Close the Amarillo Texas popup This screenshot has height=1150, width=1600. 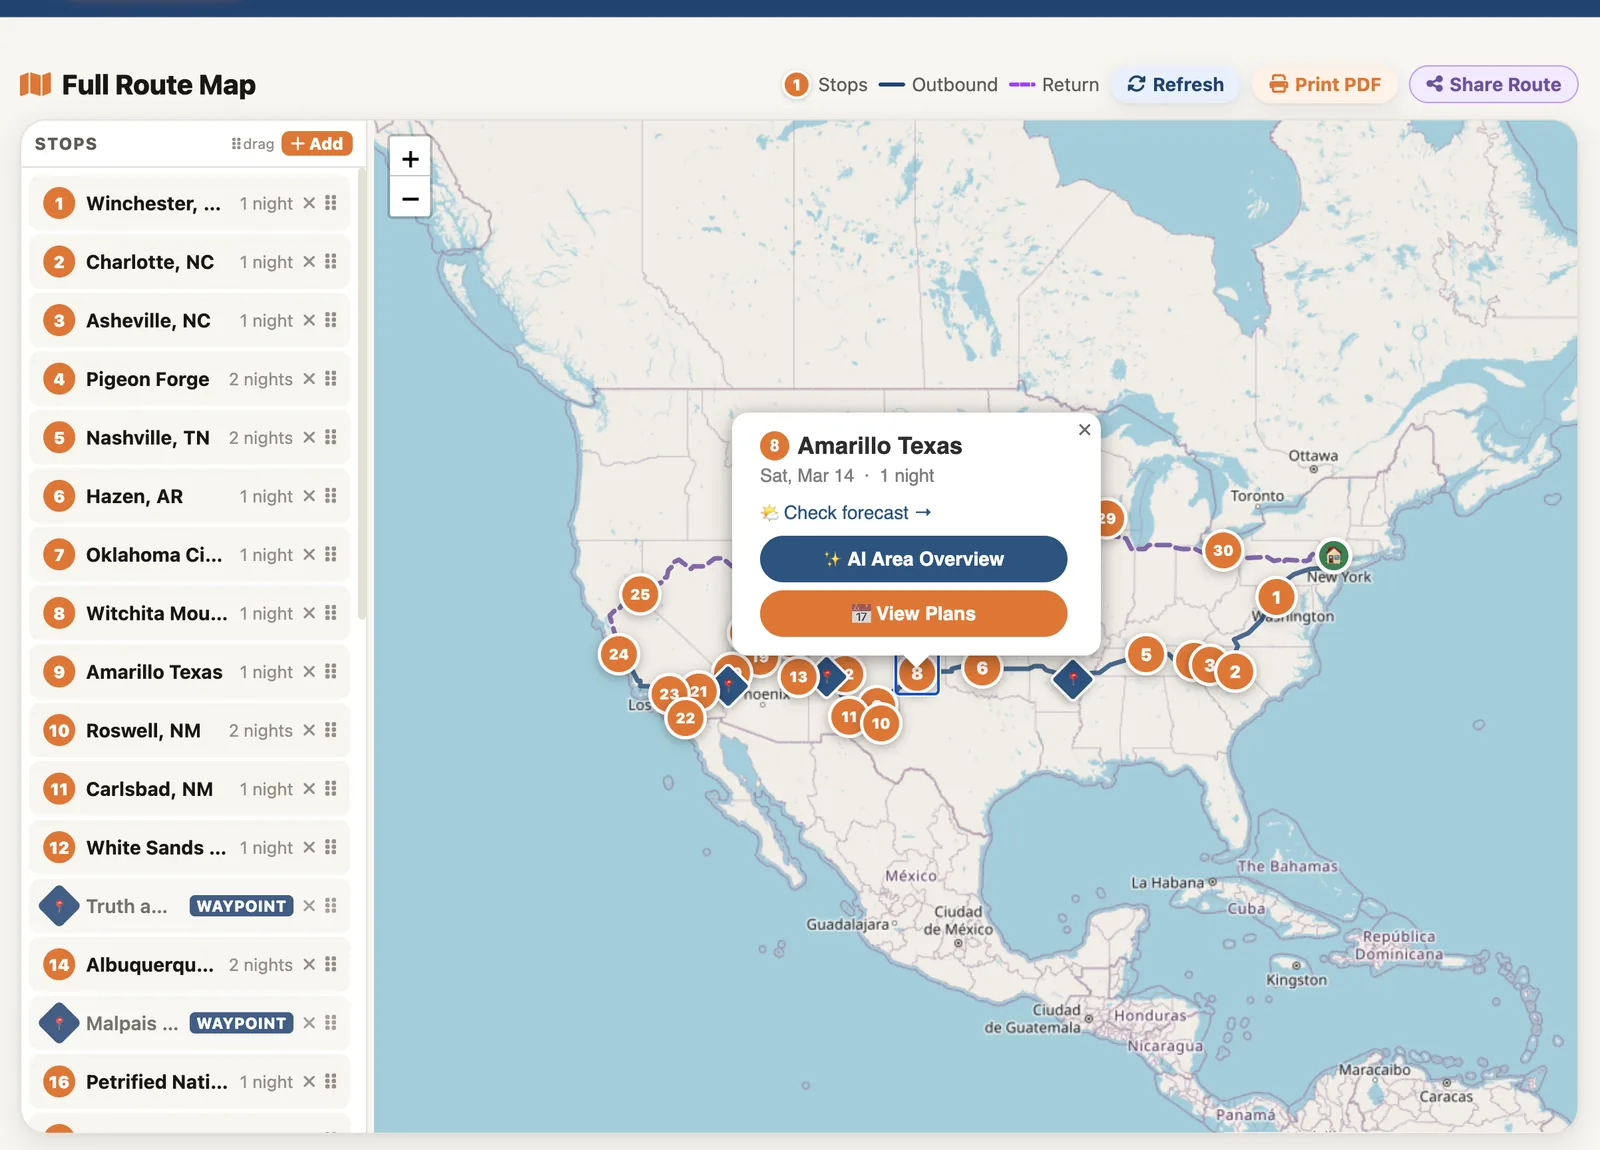point(1084,430)
